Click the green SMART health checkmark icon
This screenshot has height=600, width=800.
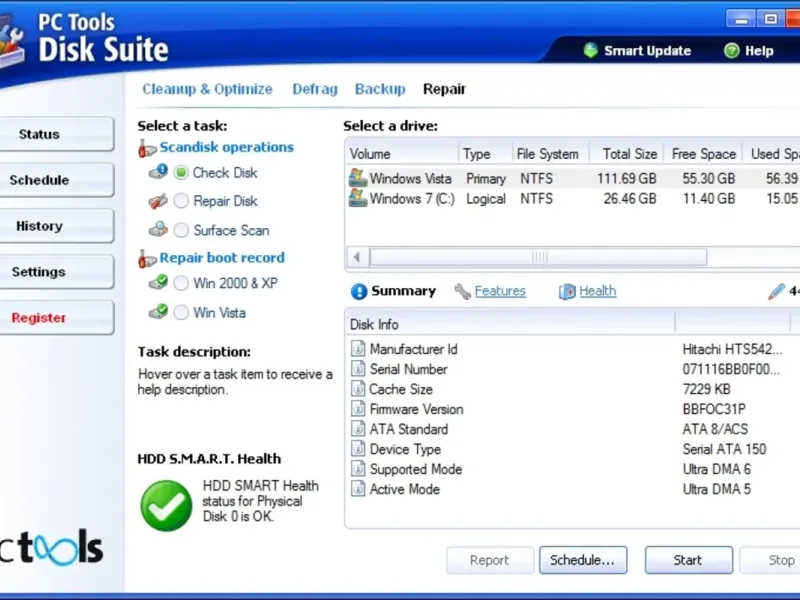point(166,506)
